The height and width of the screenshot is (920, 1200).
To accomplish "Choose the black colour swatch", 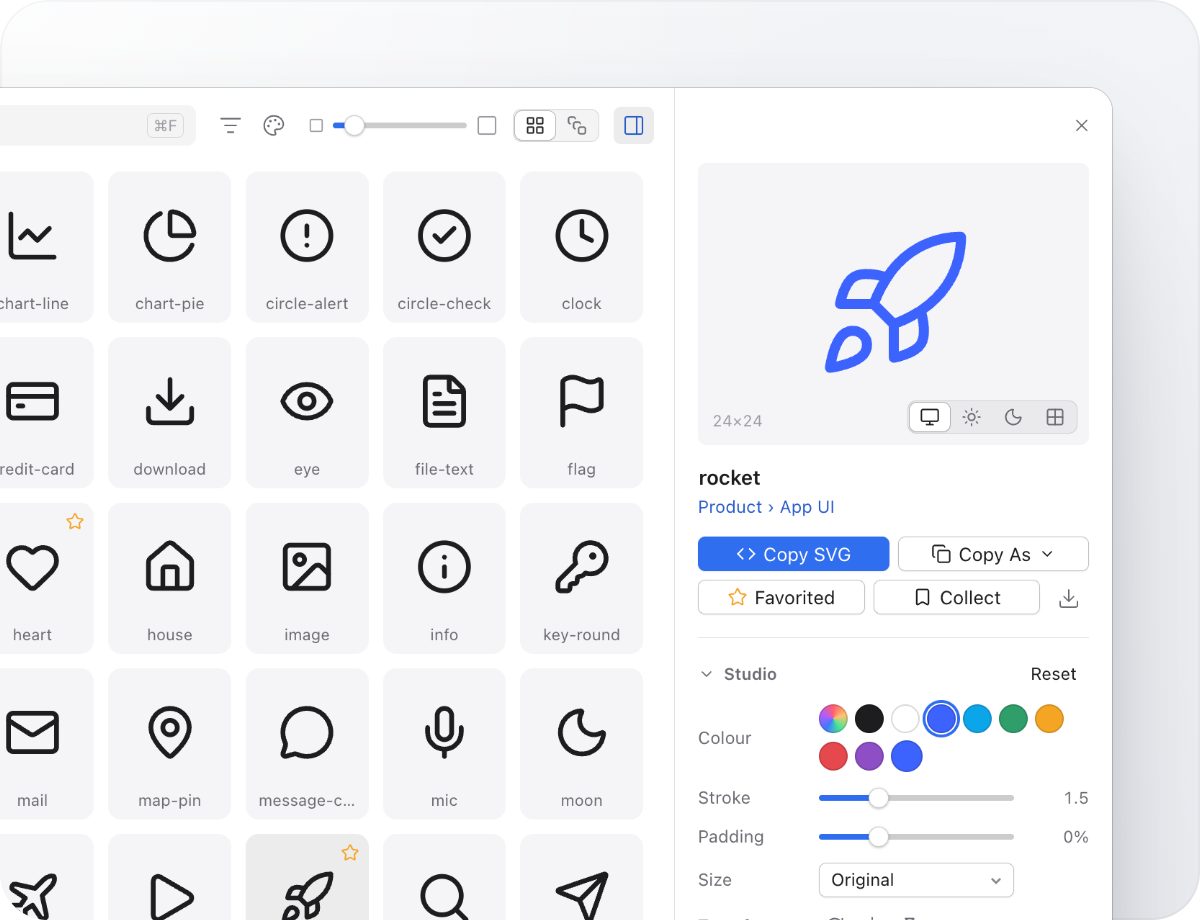I will point(869,718).
